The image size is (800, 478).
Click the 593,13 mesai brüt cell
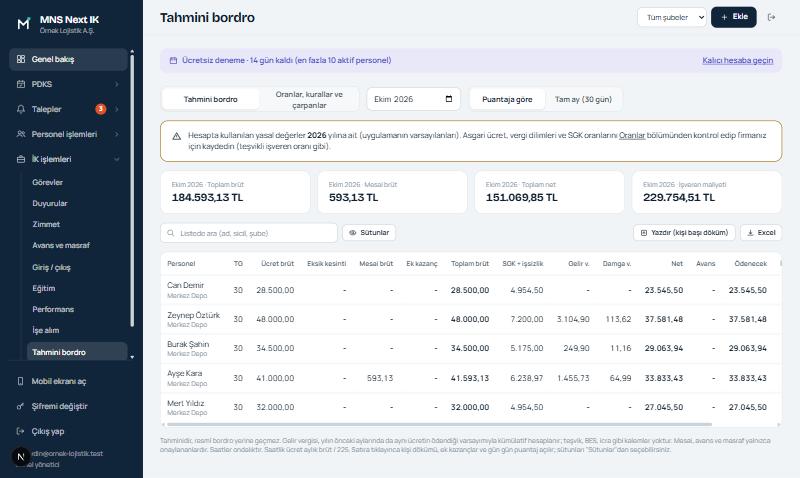(380, 378)
